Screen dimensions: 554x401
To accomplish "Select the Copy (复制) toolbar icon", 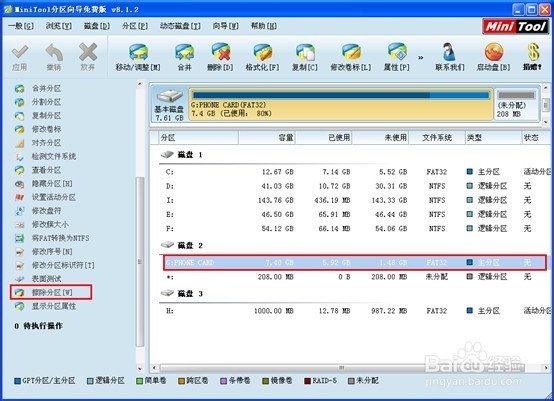I will tap(305, 53).
